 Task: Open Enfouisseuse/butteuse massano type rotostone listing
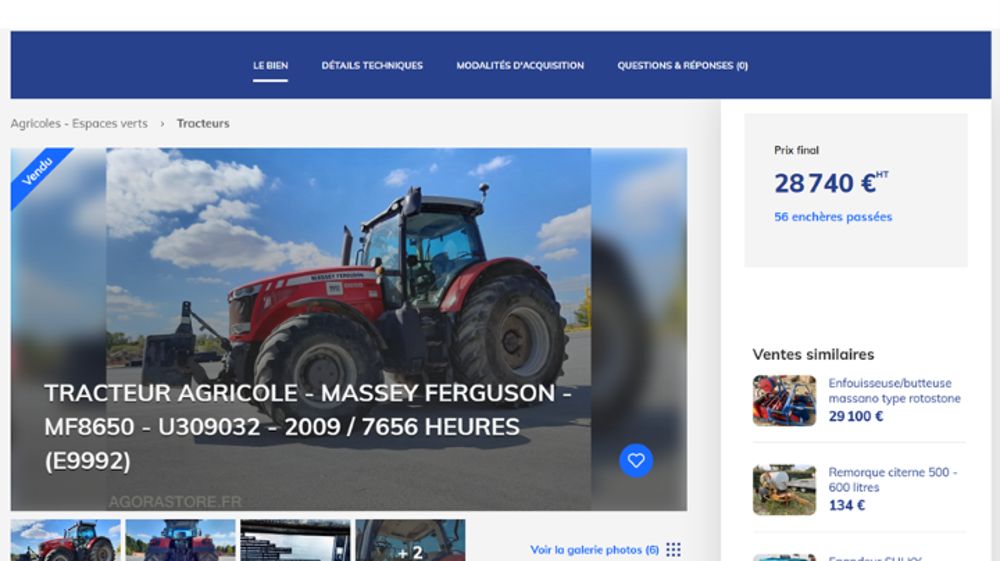tap(894, 391)
